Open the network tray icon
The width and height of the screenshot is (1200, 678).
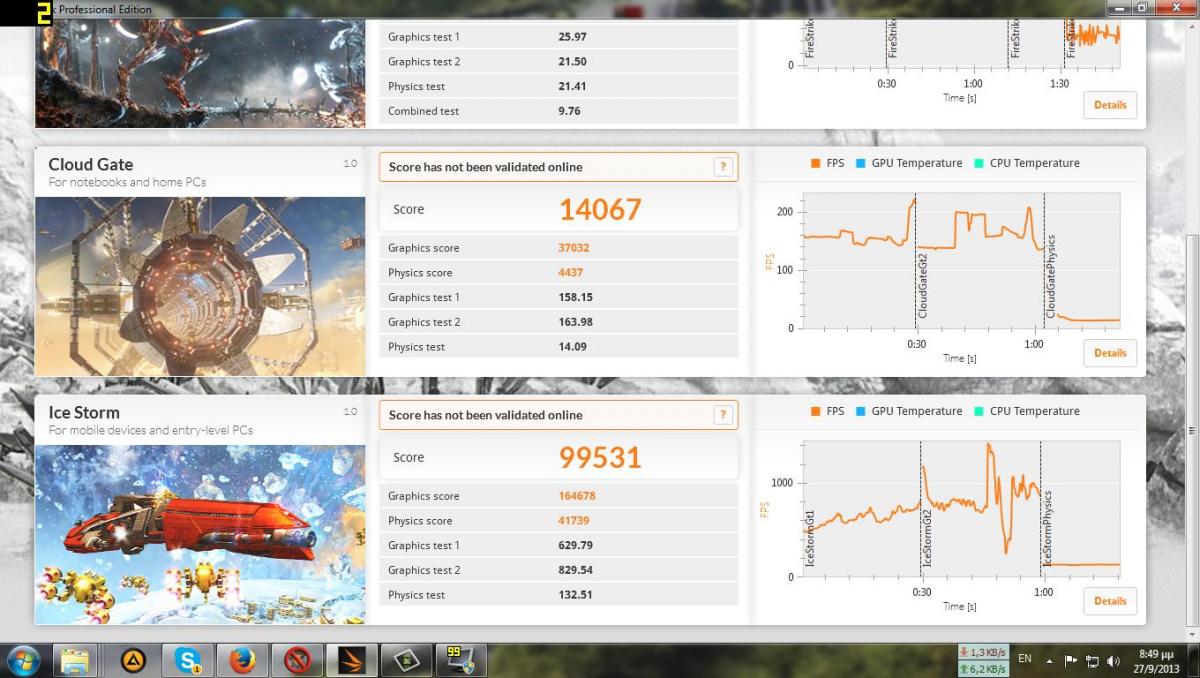click(x=1092, y=661)
